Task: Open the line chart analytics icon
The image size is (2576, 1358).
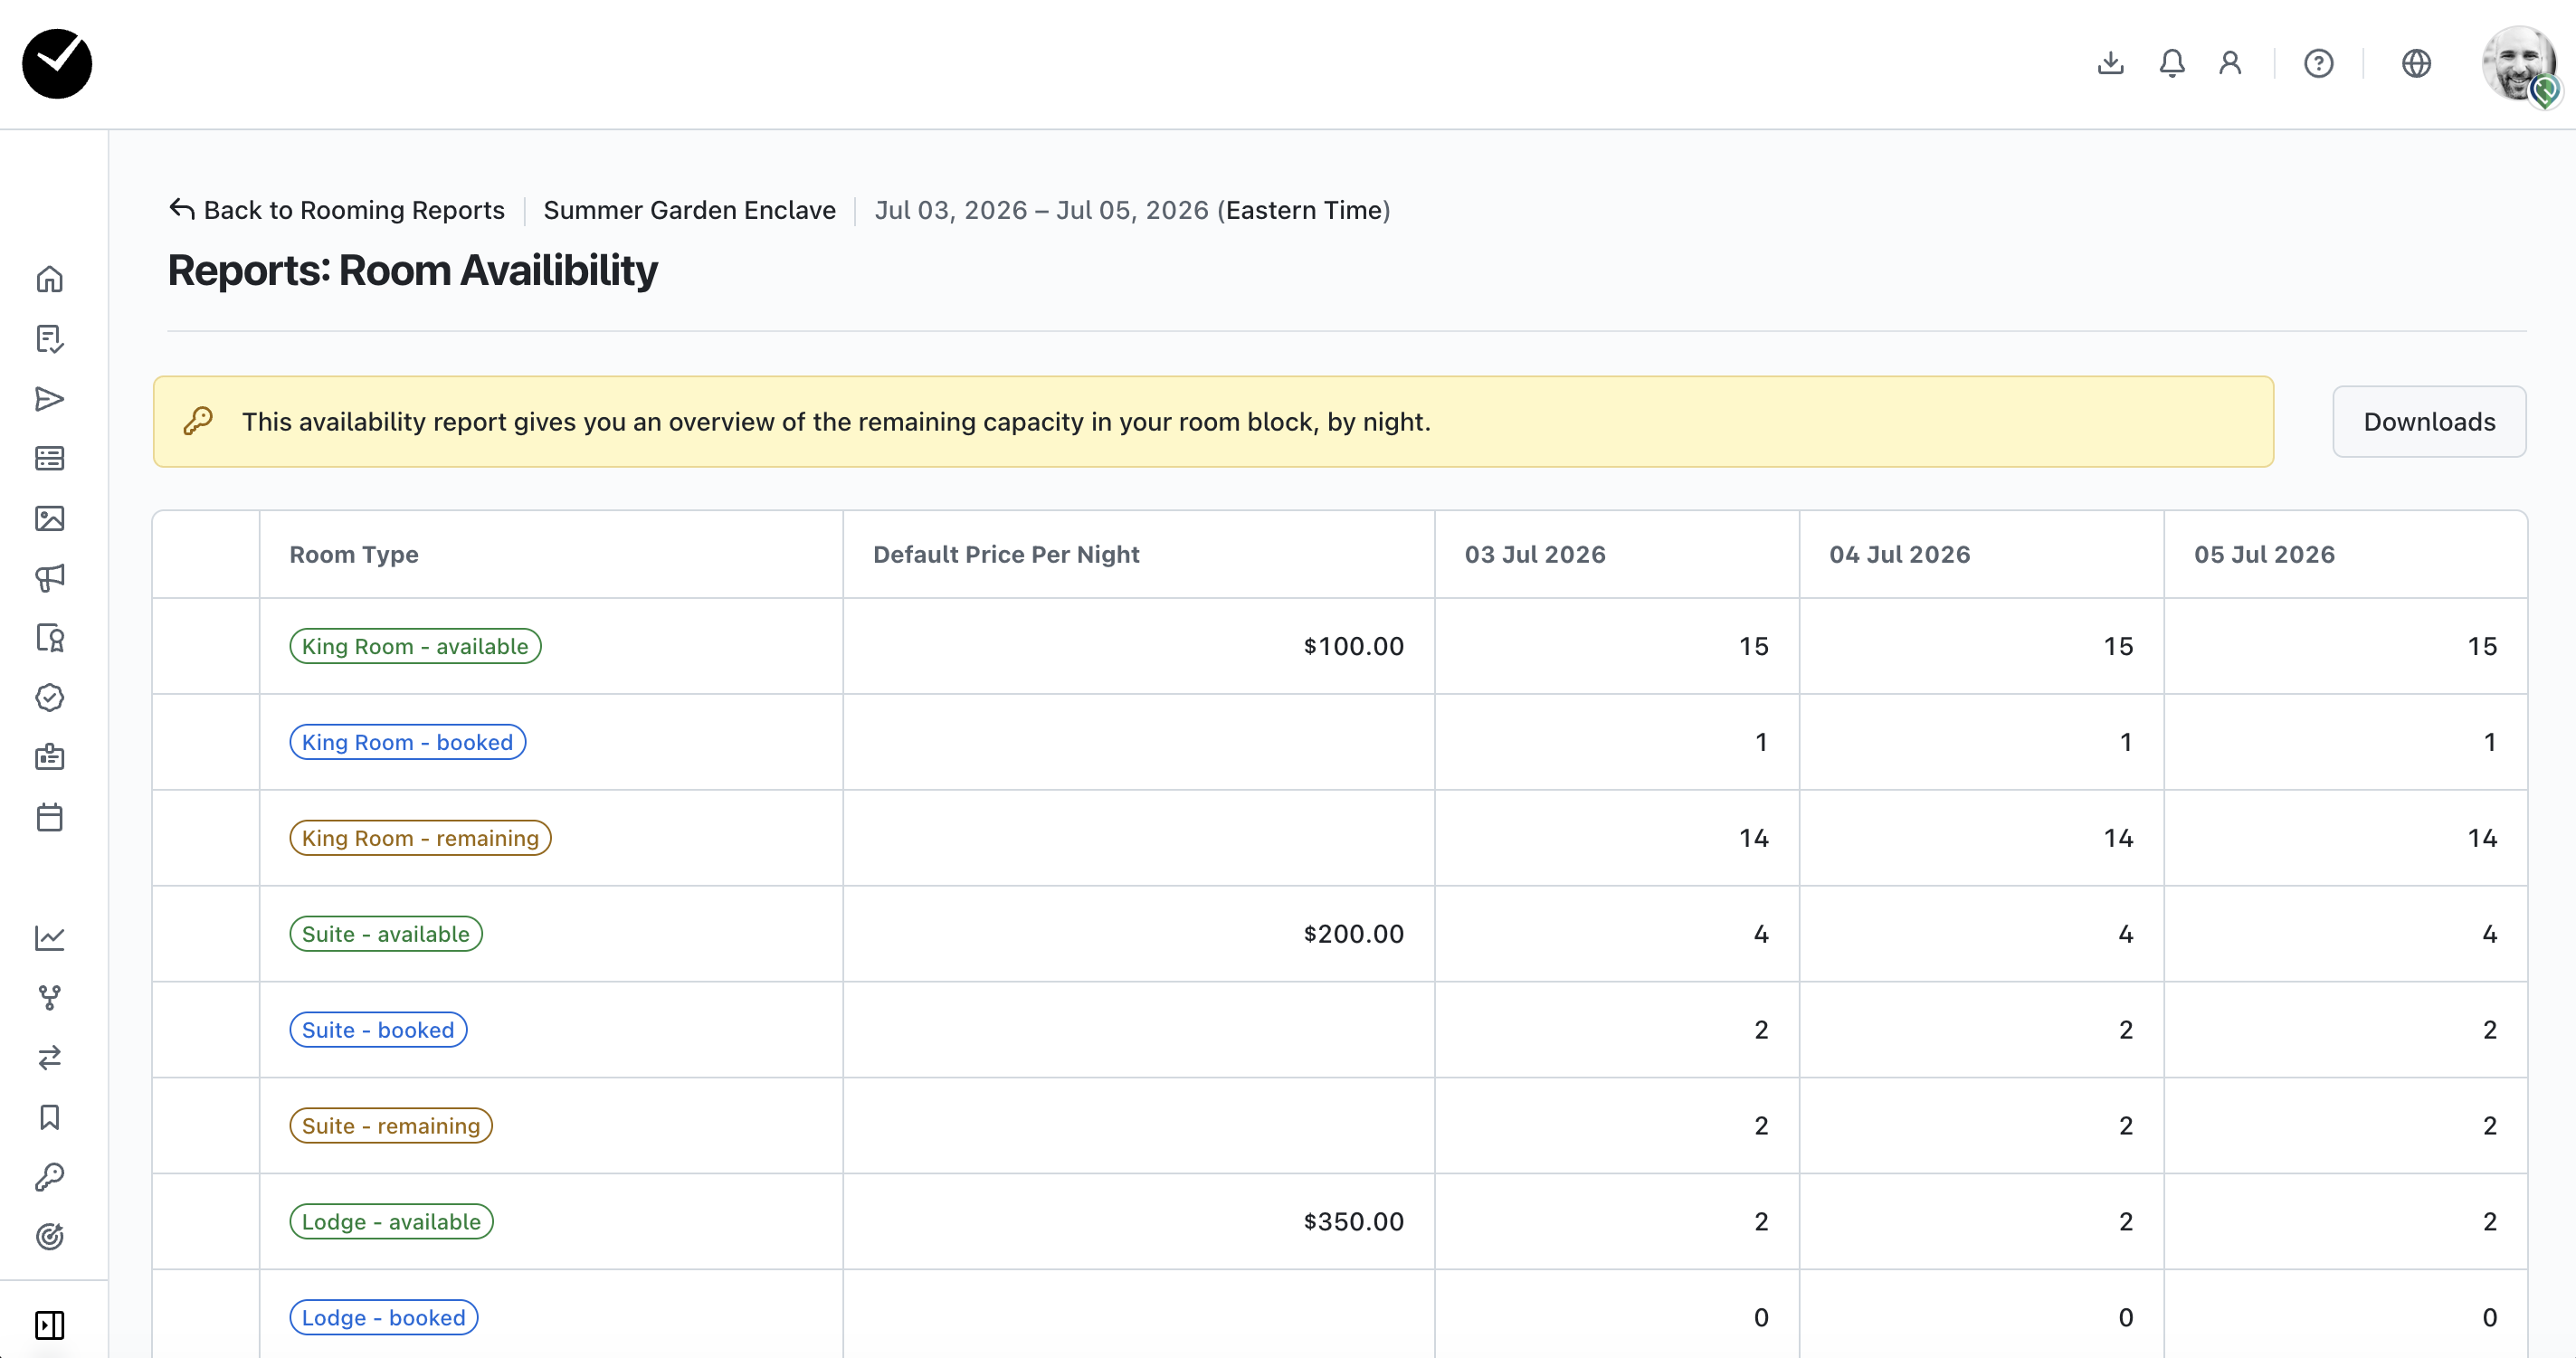Action: coord(49,938)
